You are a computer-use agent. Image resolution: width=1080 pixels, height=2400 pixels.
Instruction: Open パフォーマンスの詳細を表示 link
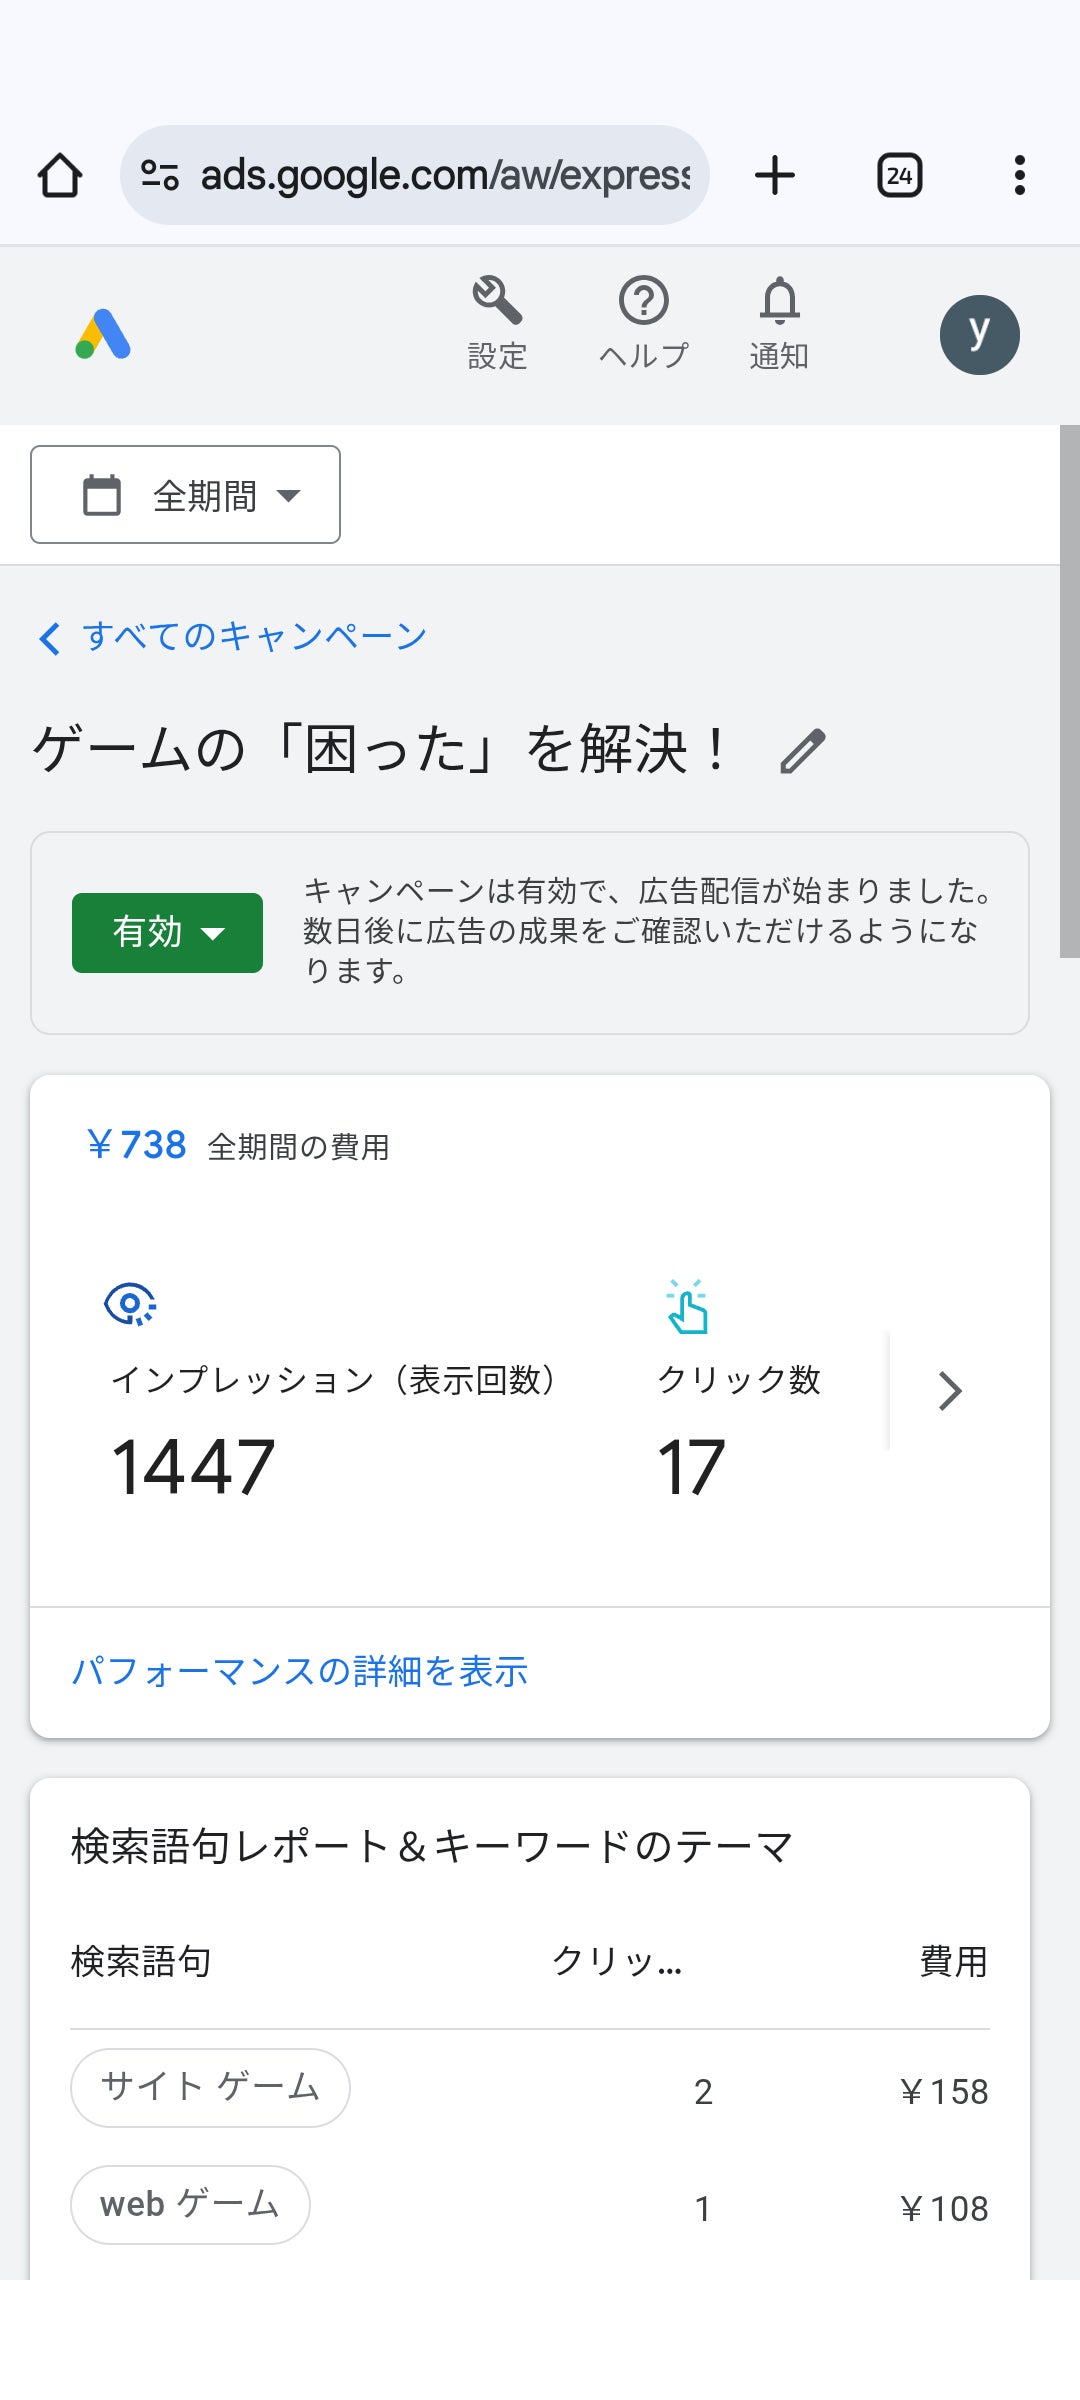(x=300, y=1671)
